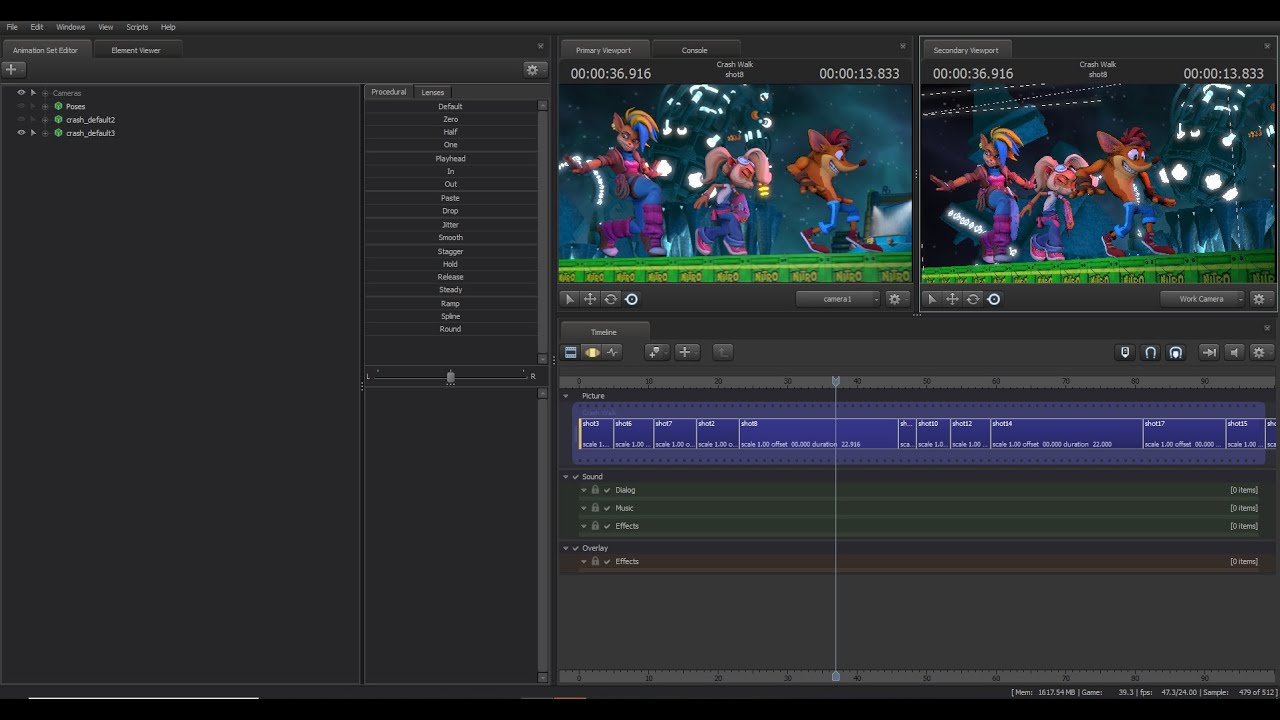Activate the rotate tool in Secondary Viewport
The height and width of the screenshot is (720, 1280).
[x=973, y=299]
